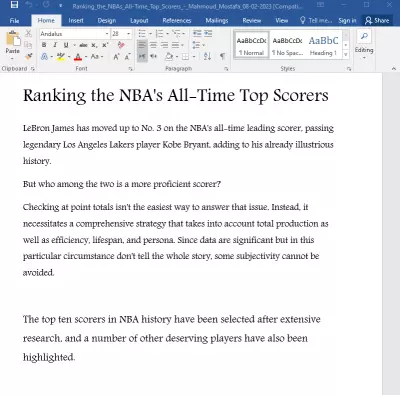This screenshot has width=400, height=395.
Task: Decrease paragraph indent
Action: click(197, 33)
